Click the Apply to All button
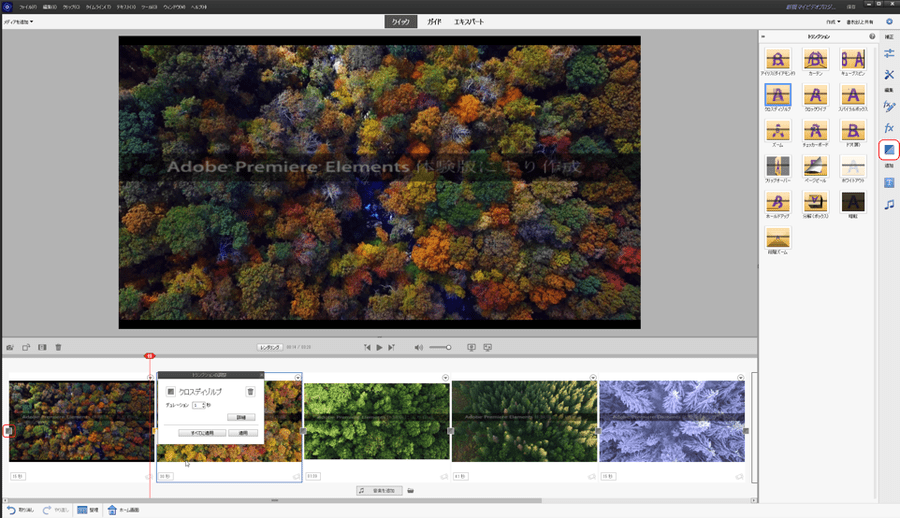 pyautogui.click(x=202, y=433)
